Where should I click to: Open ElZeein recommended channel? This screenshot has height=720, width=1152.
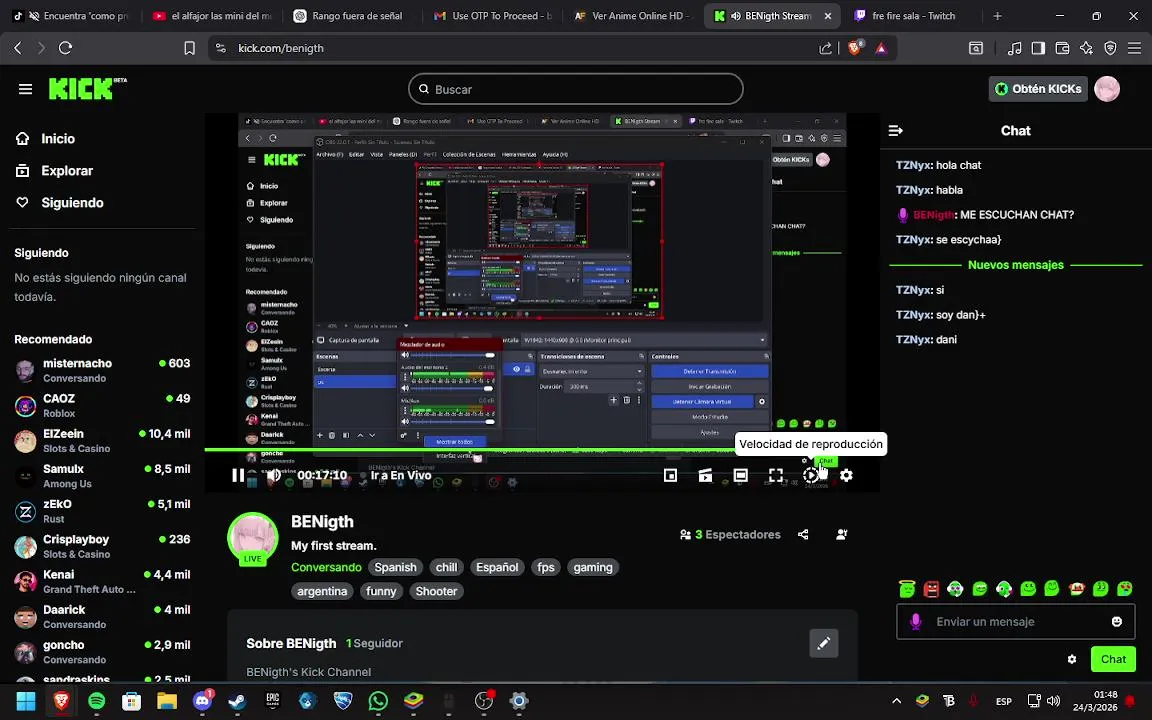(102, 441)
